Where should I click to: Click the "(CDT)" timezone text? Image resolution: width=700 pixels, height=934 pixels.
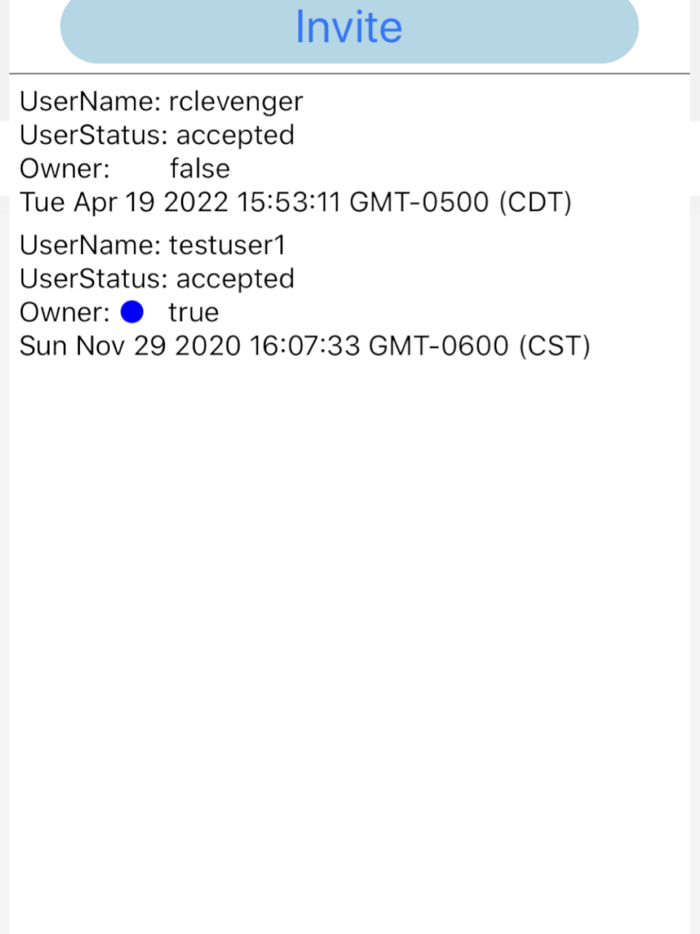click(535, 202)
